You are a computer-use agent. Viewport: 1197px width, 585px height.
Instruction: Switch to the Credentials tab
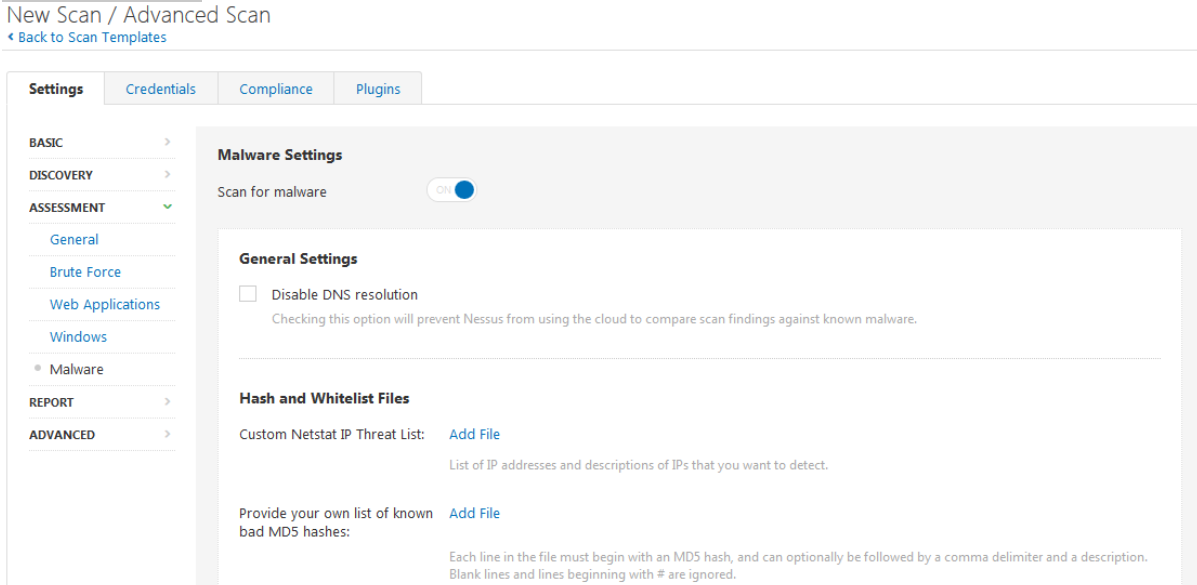click(161, 89)
